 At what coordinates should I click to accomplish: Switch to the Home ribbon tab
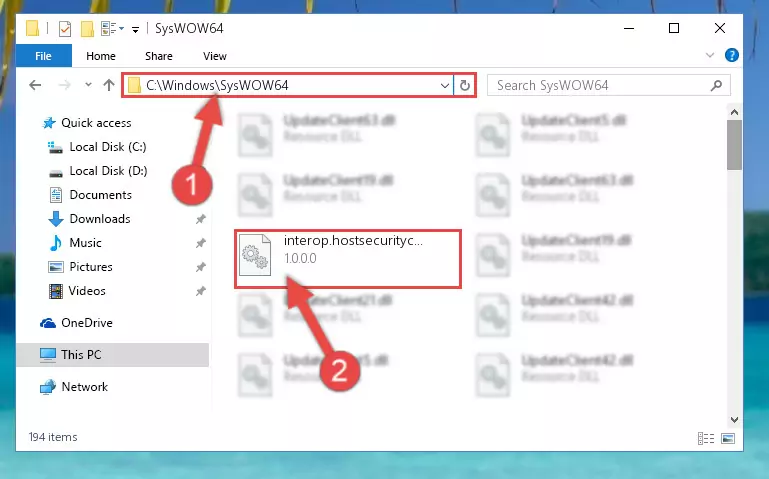101,56
